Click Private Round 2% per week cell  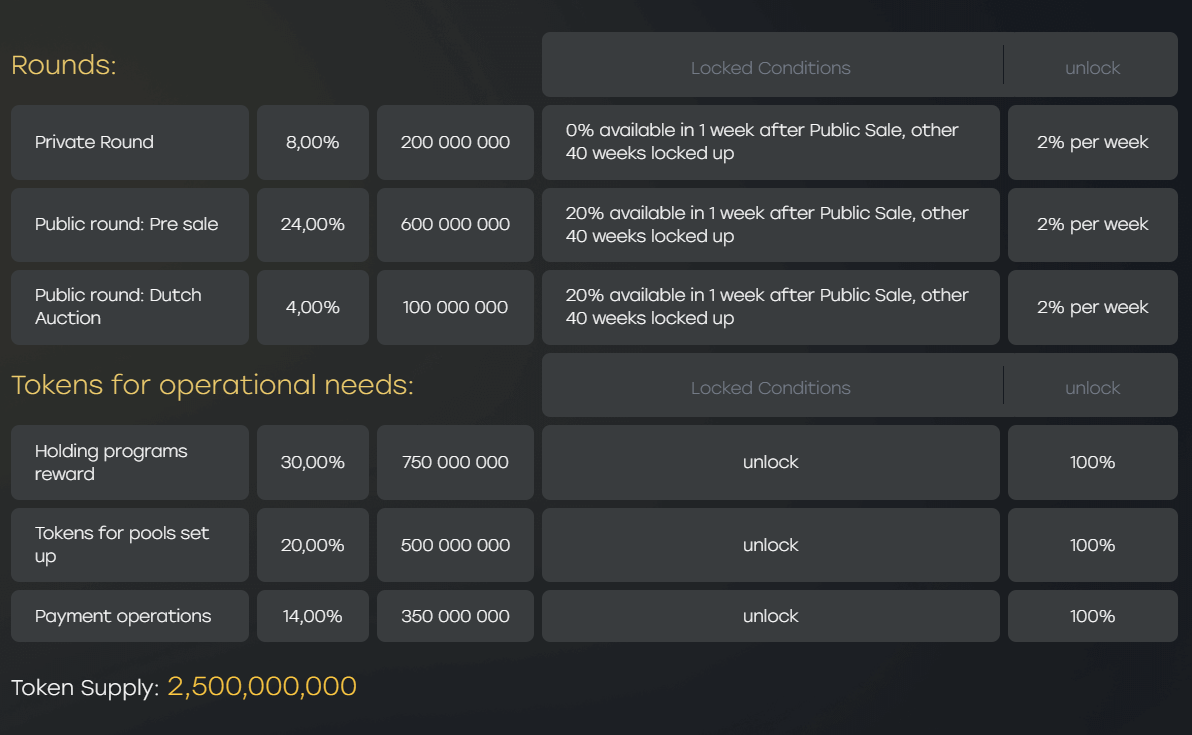(x=1092, y=142)
